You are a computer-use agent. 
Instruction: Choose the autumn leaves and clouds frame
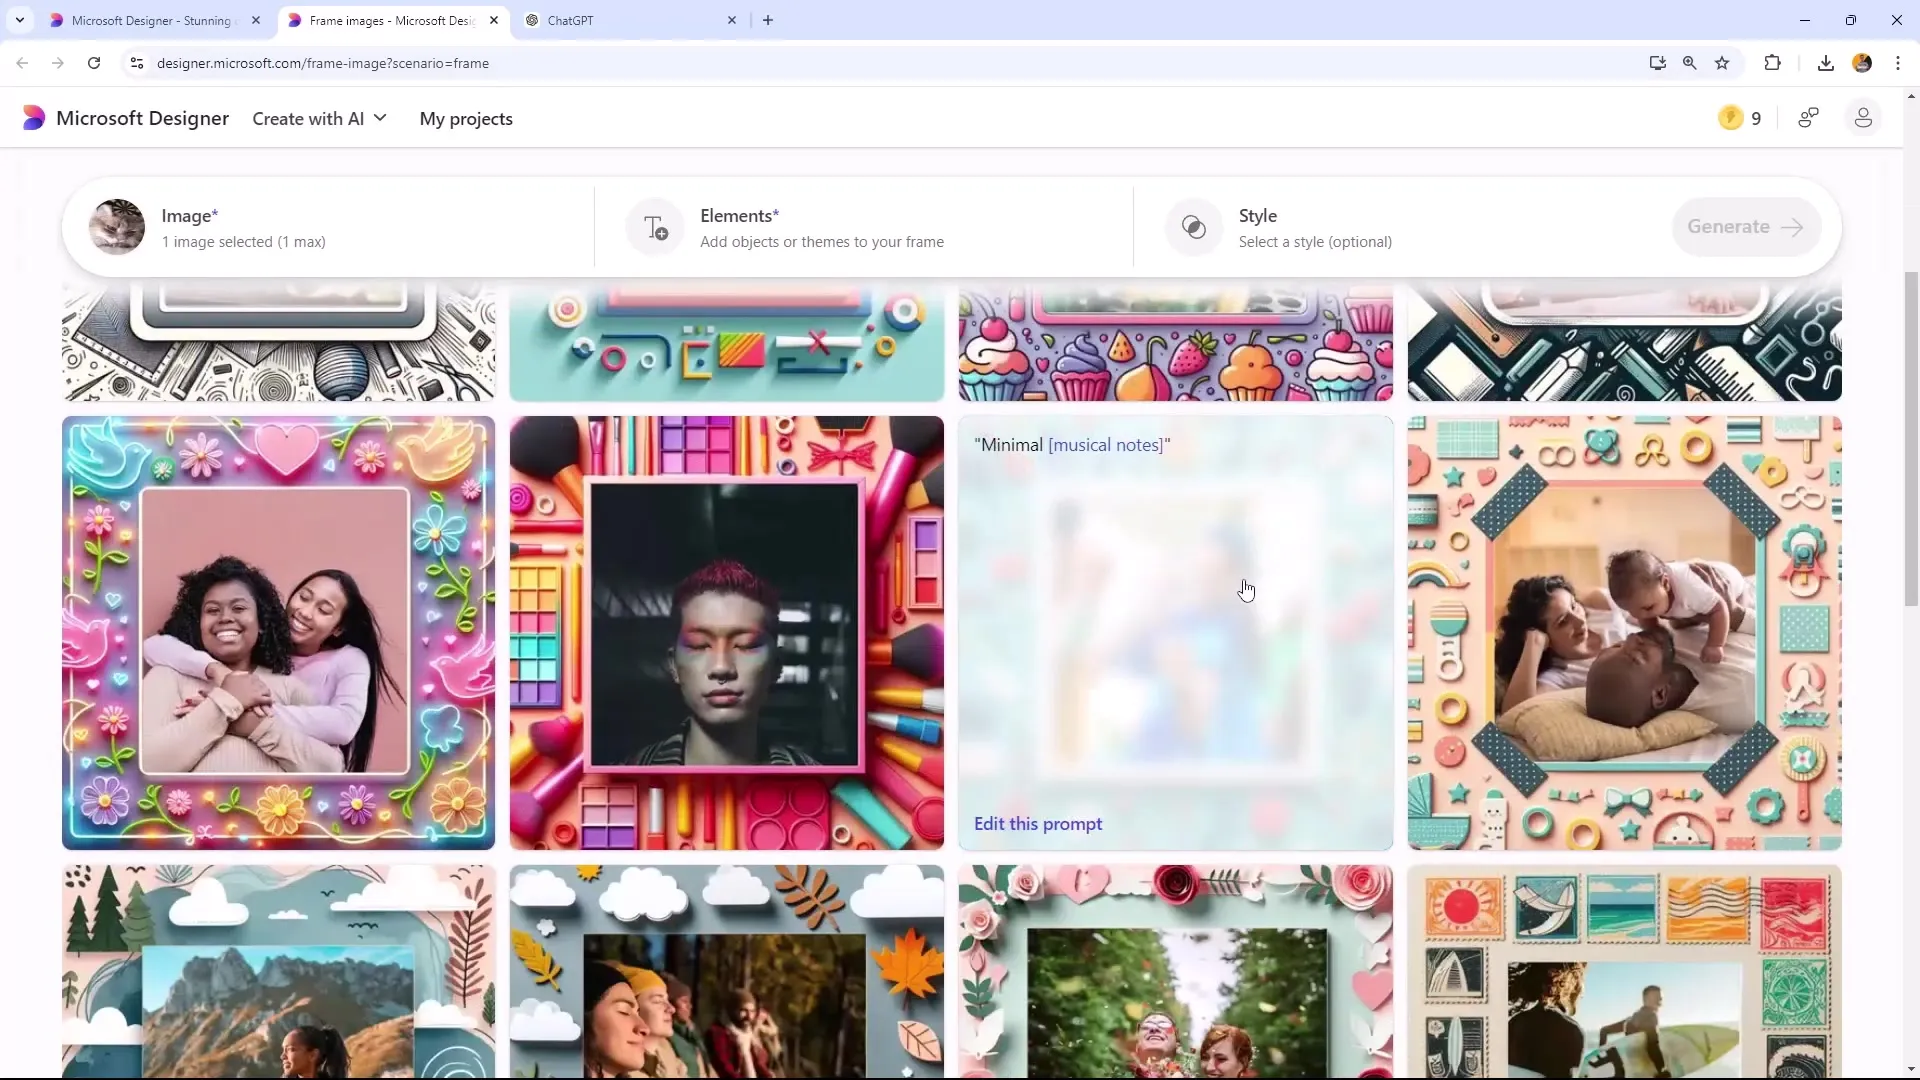click(x=727, y=971)
